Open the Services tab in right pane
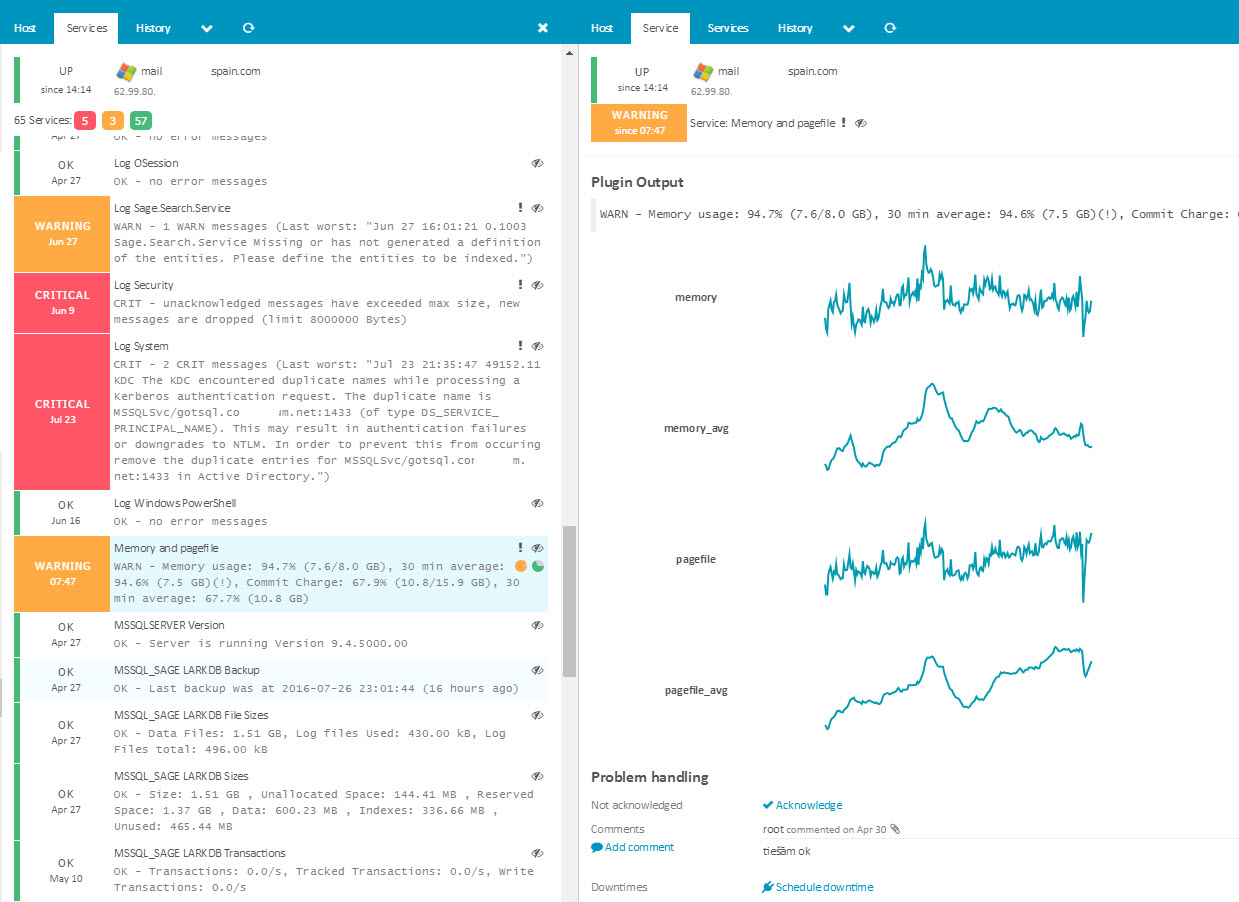 tap(728, 28)
